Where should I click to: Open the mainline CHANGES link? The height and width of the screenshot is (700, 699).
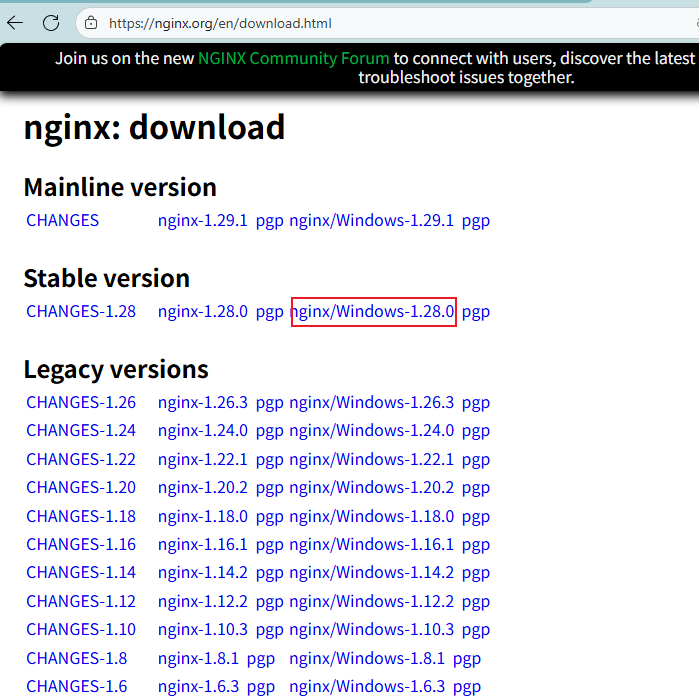[x=62, y=221]
